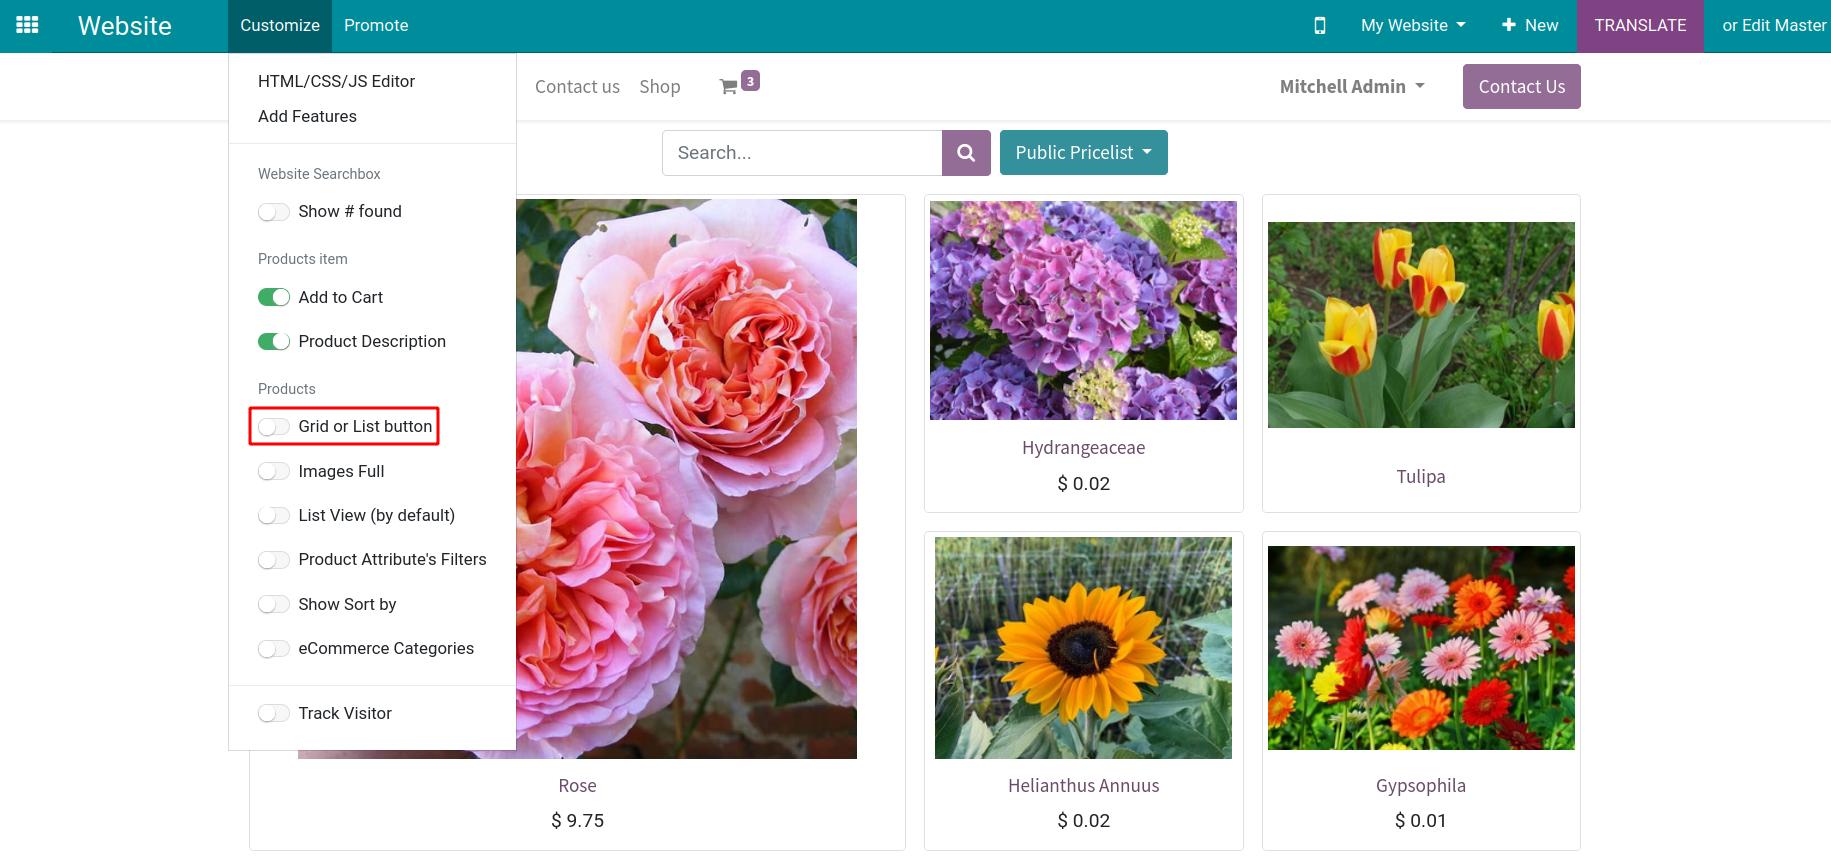1831x861 pixels.
Task: Click the Rose product name
Action: coord(577,786)
